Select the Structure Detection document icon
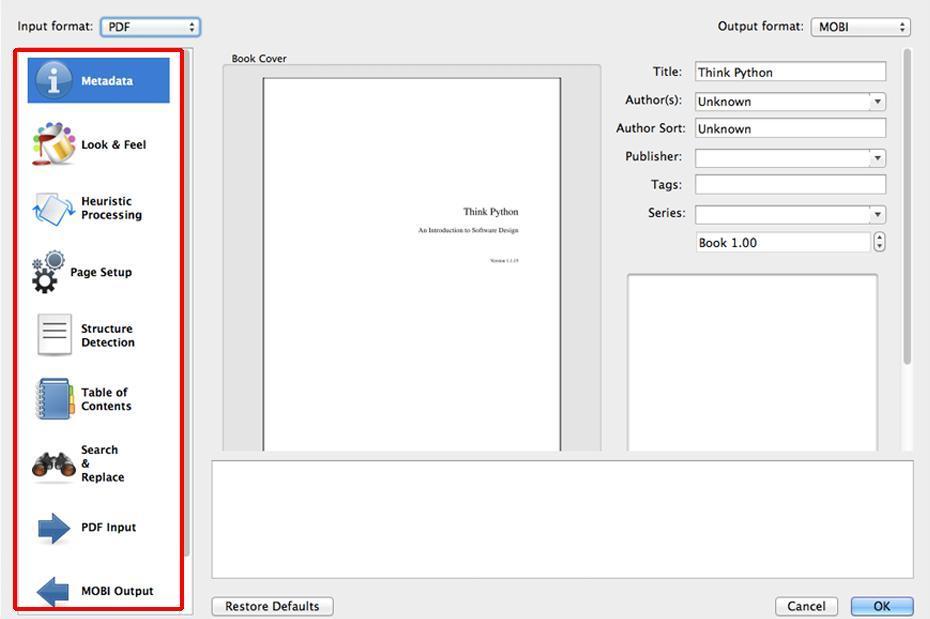 click(54, 335)
